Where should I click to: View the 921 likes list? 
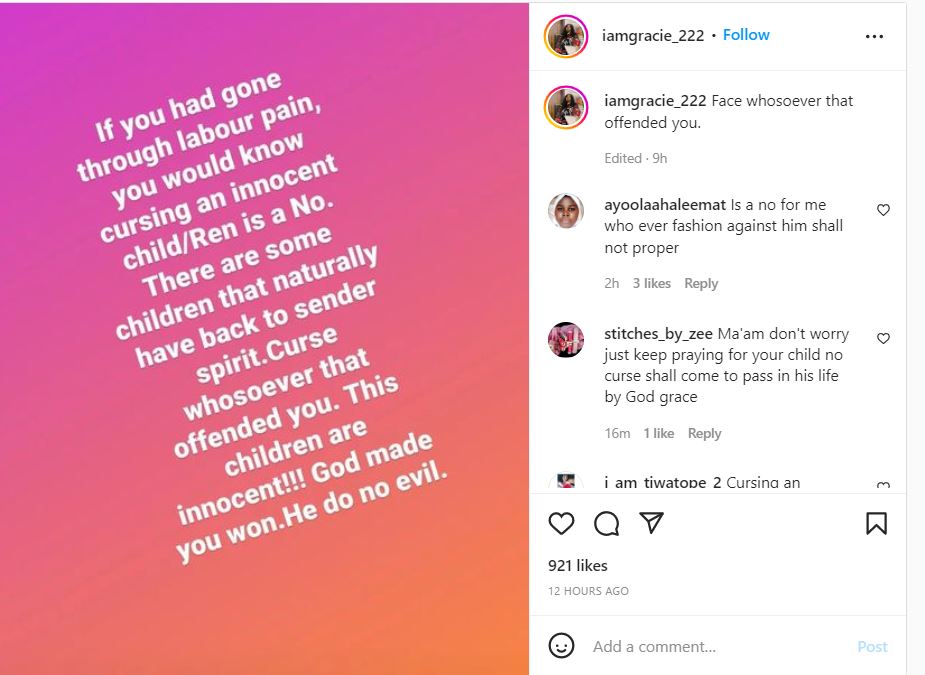click(x=578, y=566)
